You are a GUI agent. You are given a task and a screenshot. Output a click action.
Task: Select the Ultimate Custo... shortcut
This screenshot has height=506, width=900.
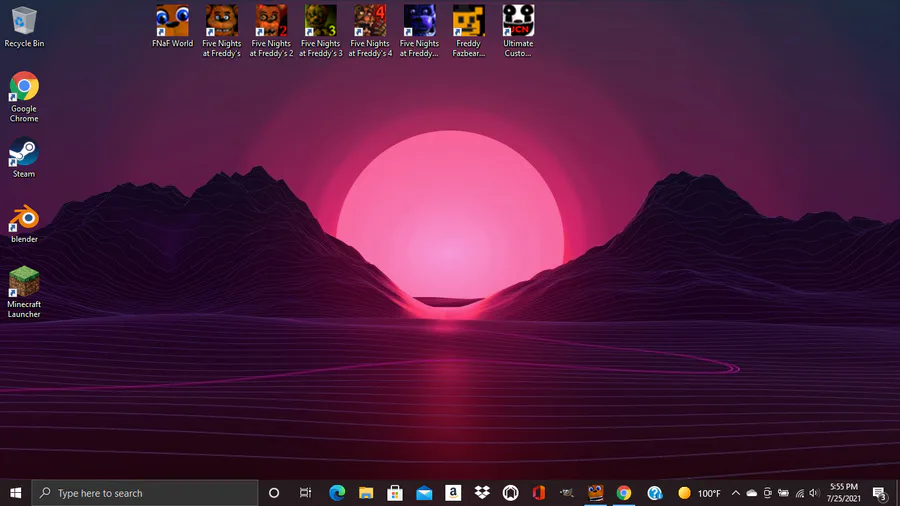[518, 31]
